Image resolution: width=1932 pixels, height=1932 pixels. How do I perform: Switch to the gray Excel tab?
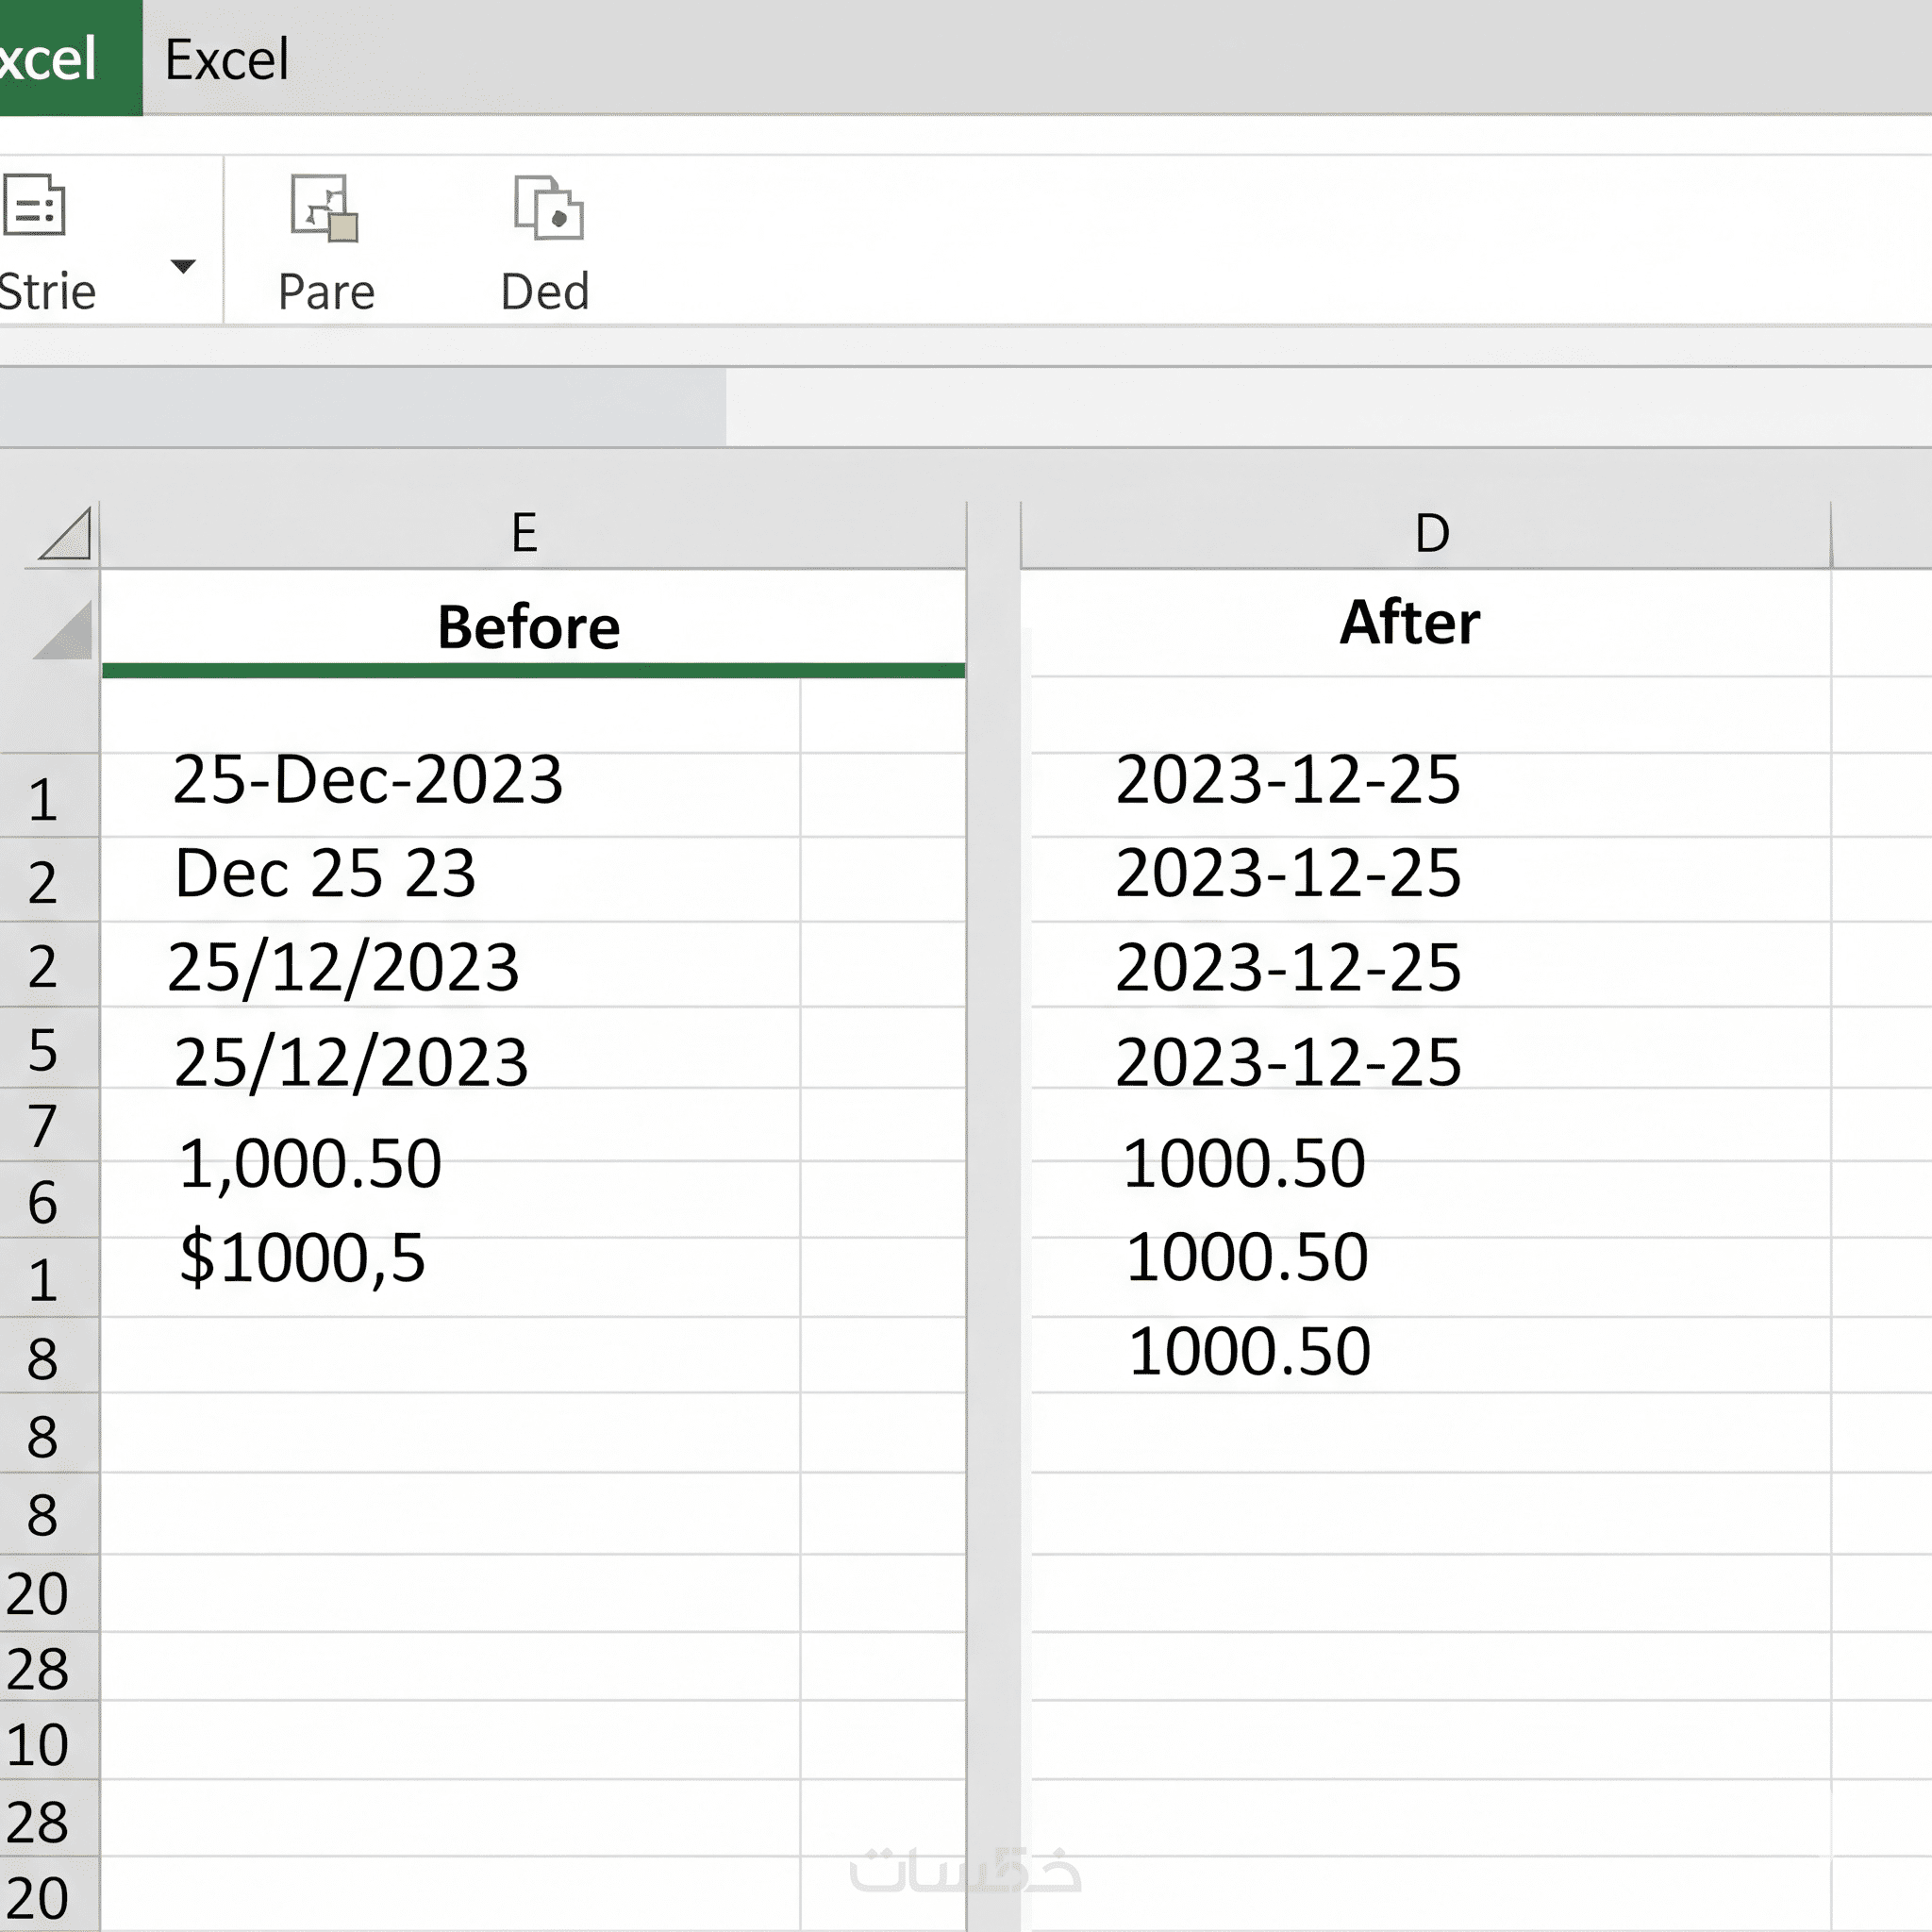(x=227, y=59)
